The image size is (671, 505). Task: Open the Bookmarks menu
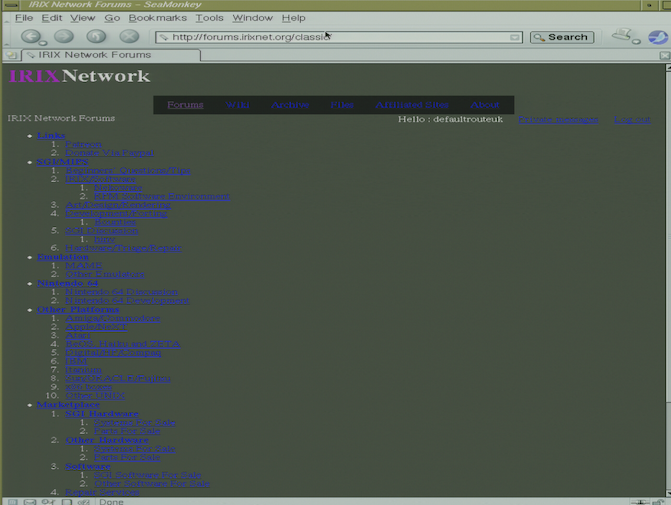pos(157,18)
